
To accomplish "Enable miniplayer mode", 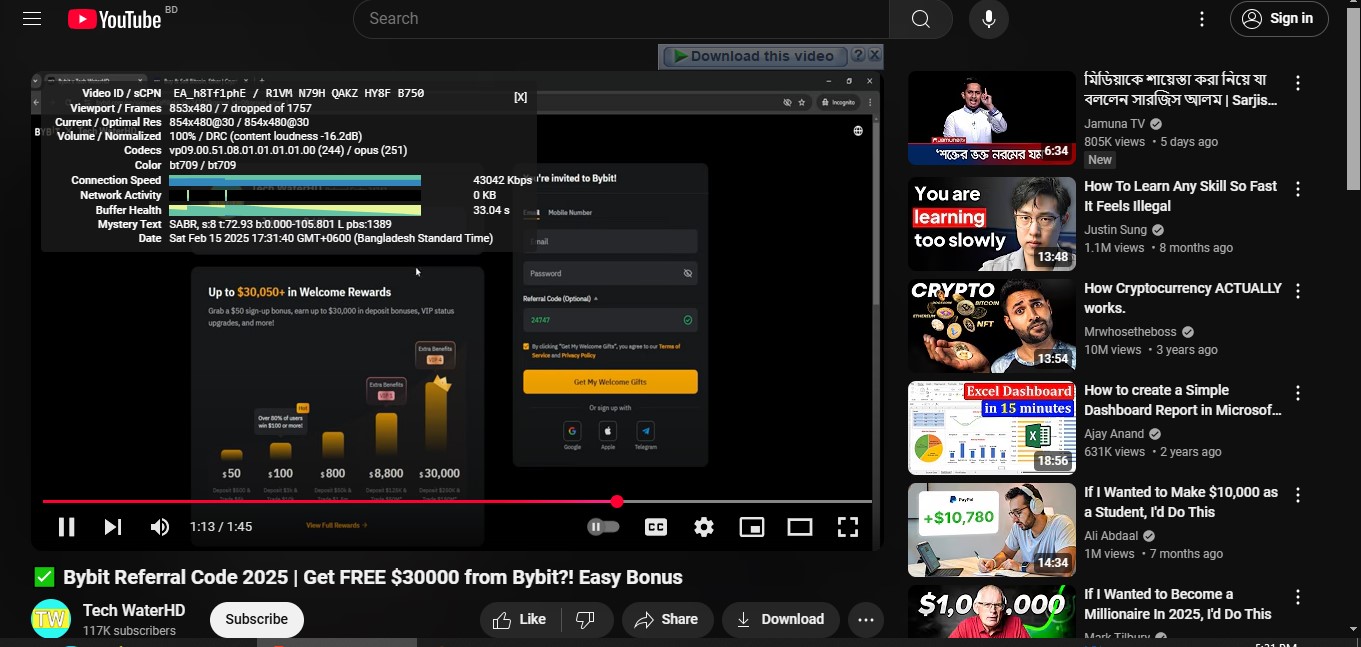I will (x=752, y=527).
